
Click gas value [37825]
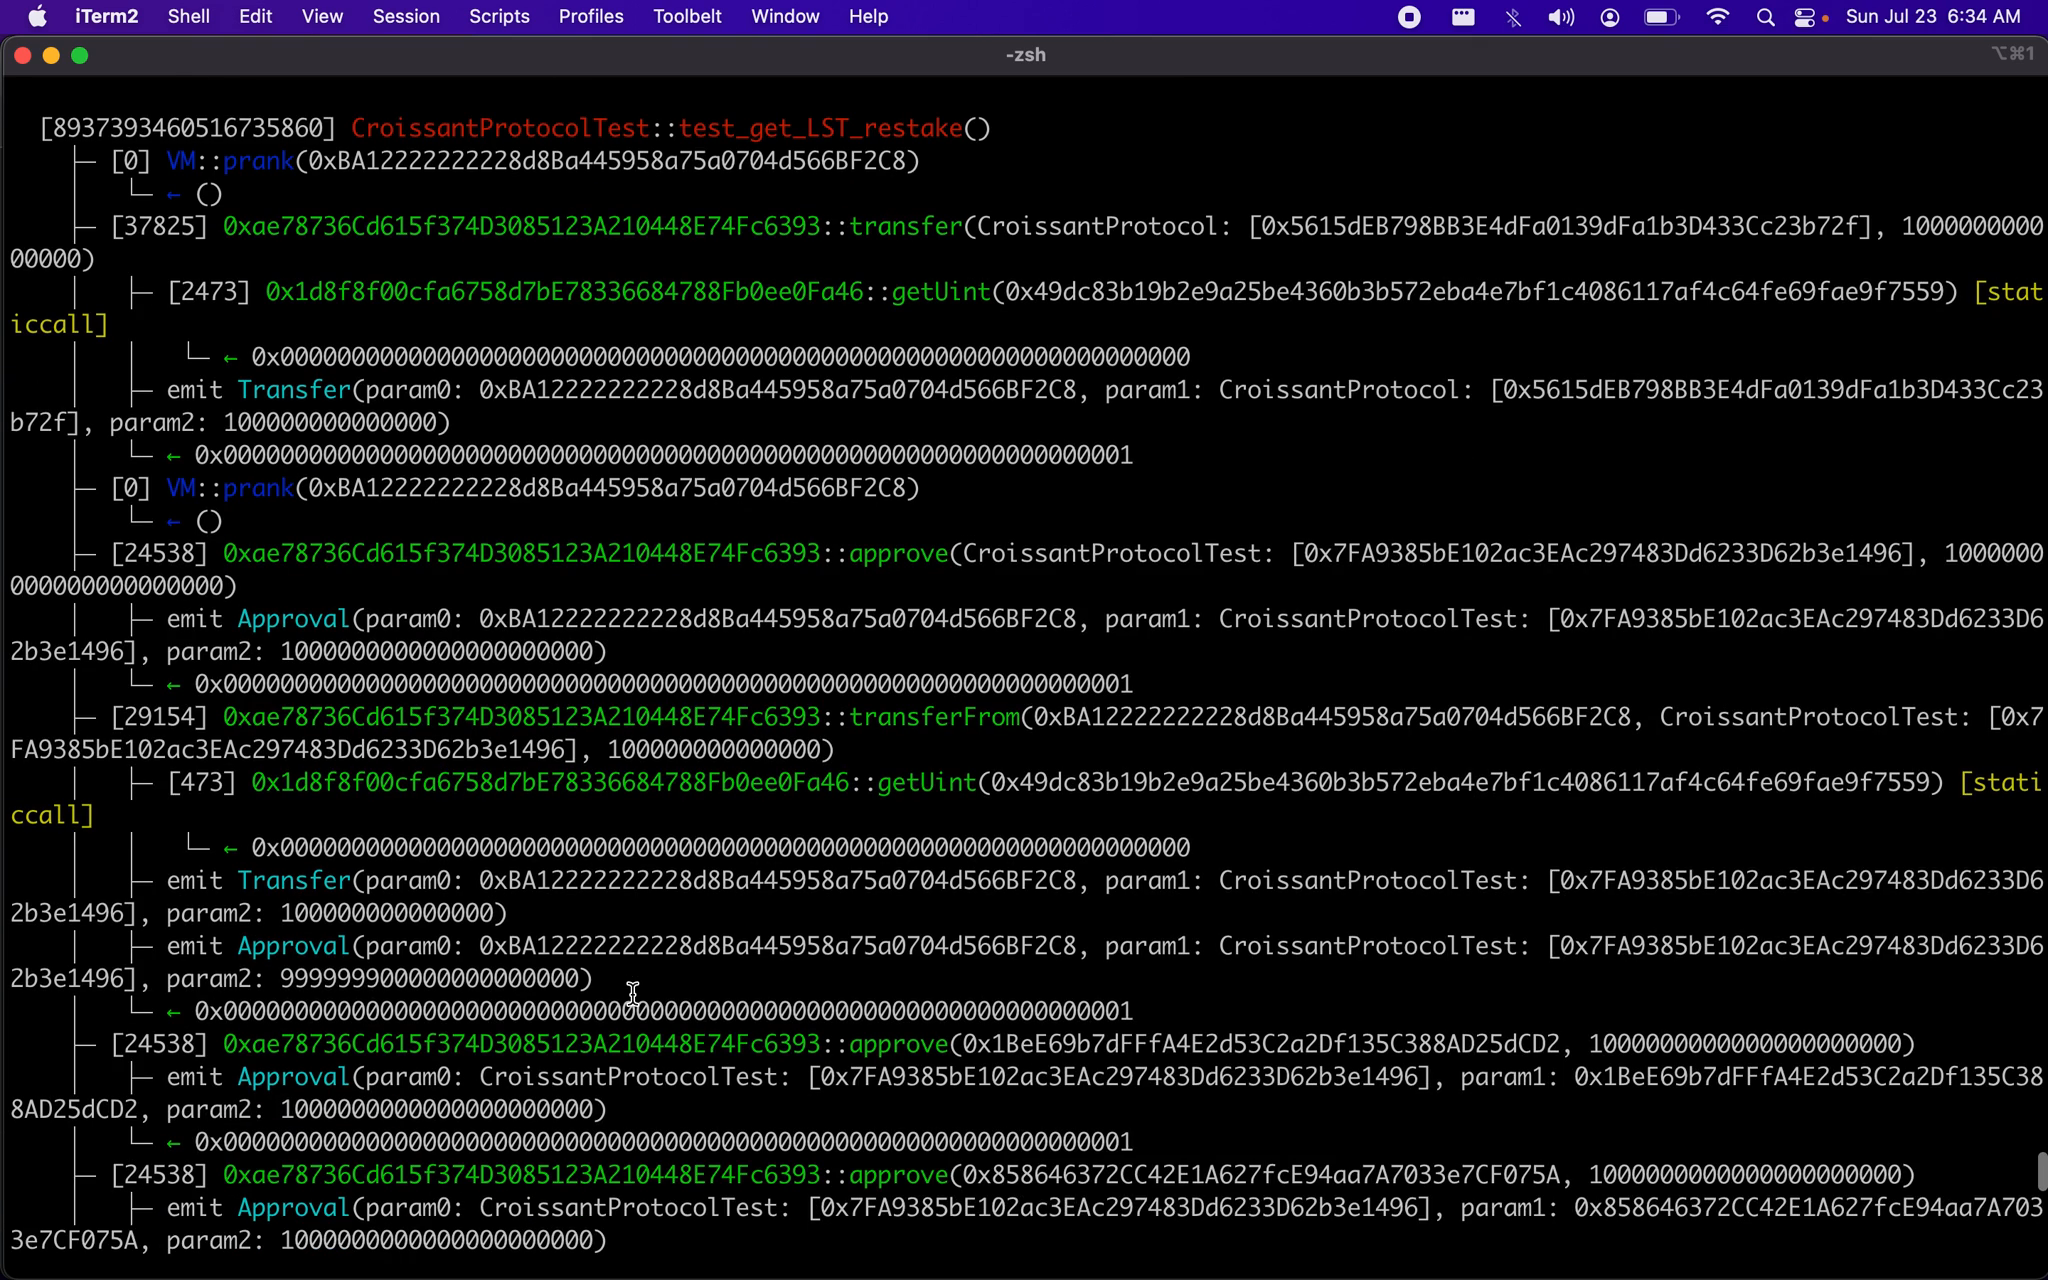pos(159,226)
